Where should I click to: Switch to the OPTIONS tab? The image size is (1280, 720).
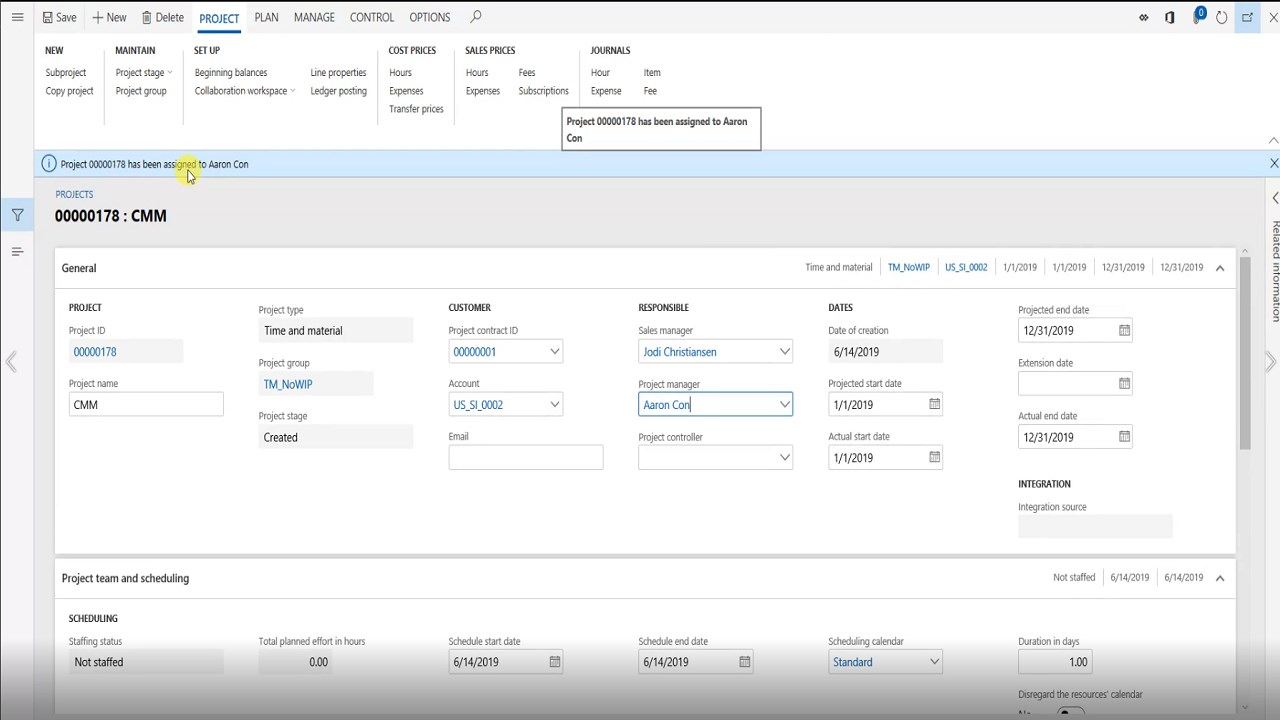(x=430, y=17)
